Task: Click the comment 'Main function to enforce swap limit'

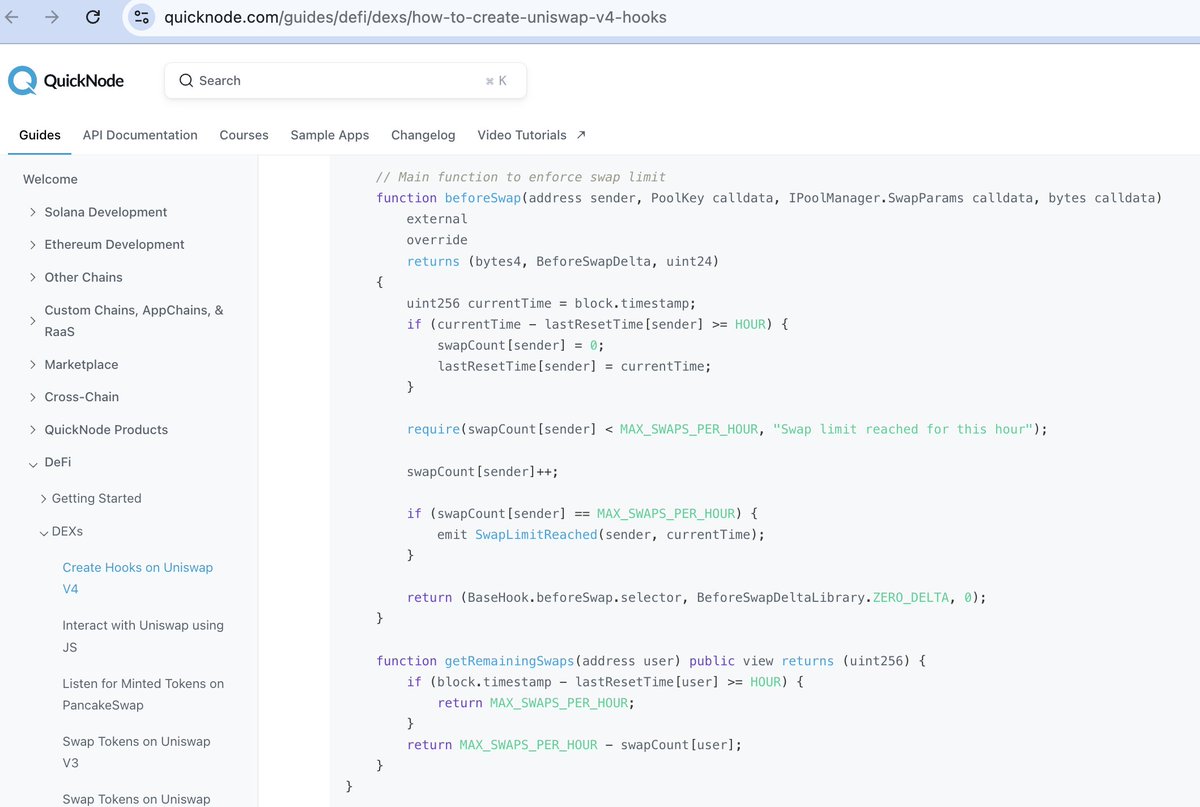Action: 521,177
